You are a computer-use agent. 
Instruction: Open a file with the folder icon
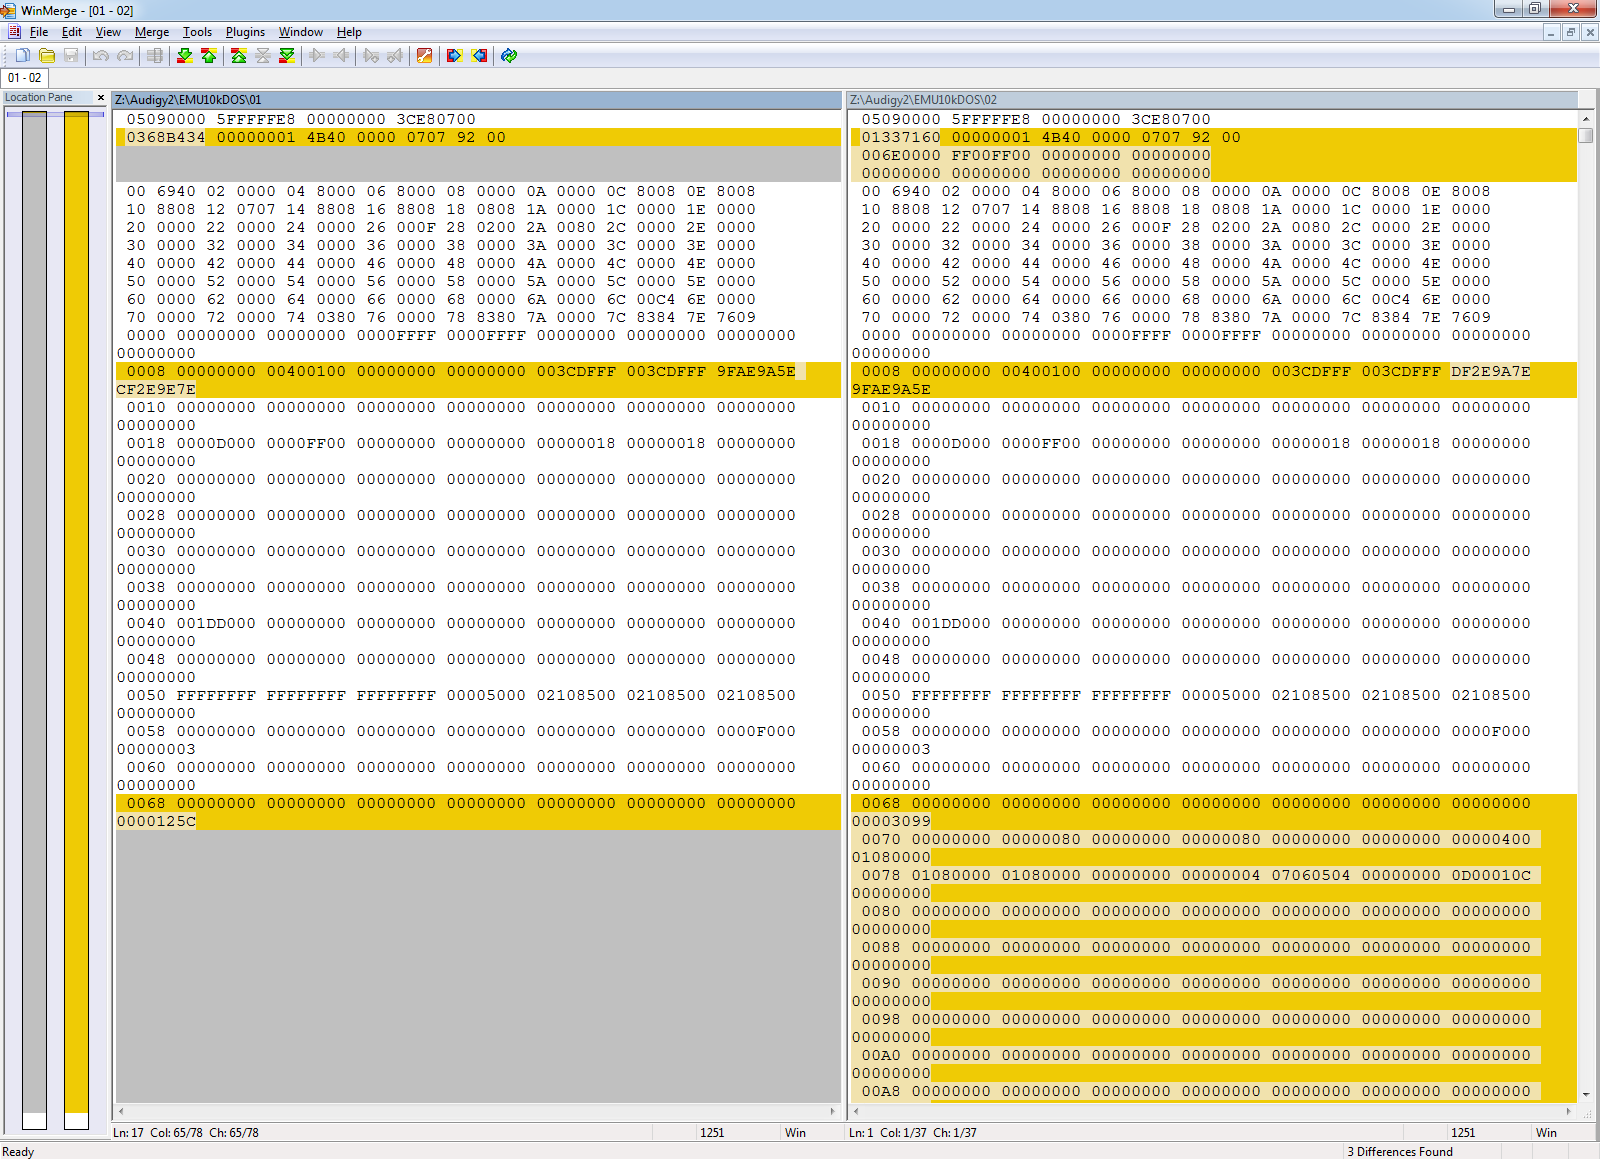pos(47,56)
